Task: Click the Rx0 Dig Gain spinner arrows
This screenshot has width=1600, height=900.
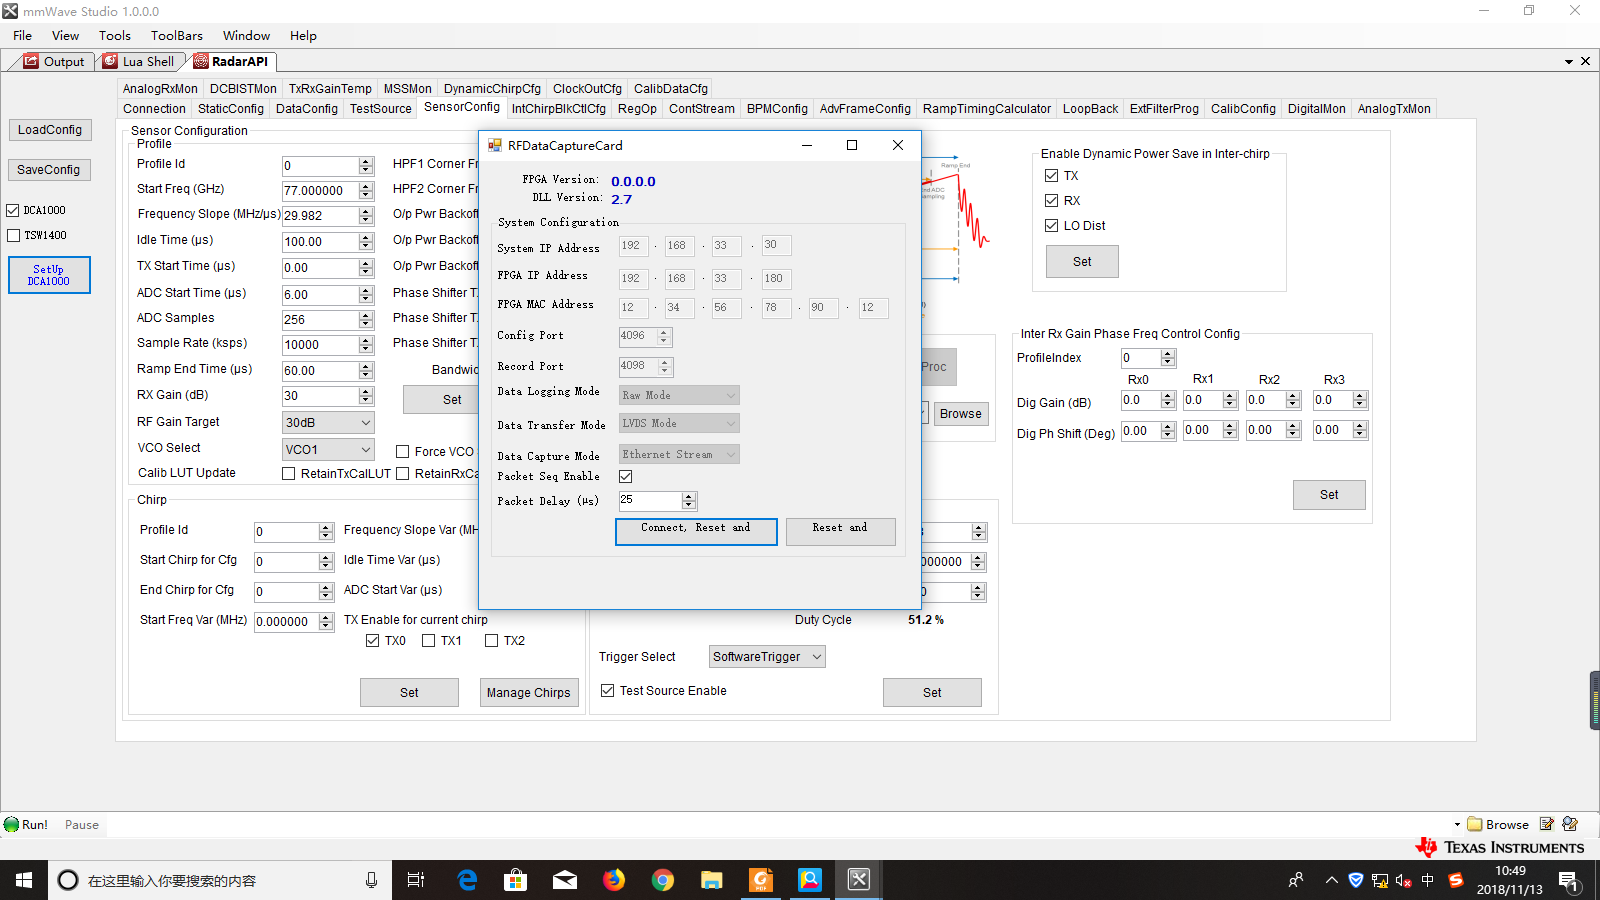Action: [x=1168, y=400]
